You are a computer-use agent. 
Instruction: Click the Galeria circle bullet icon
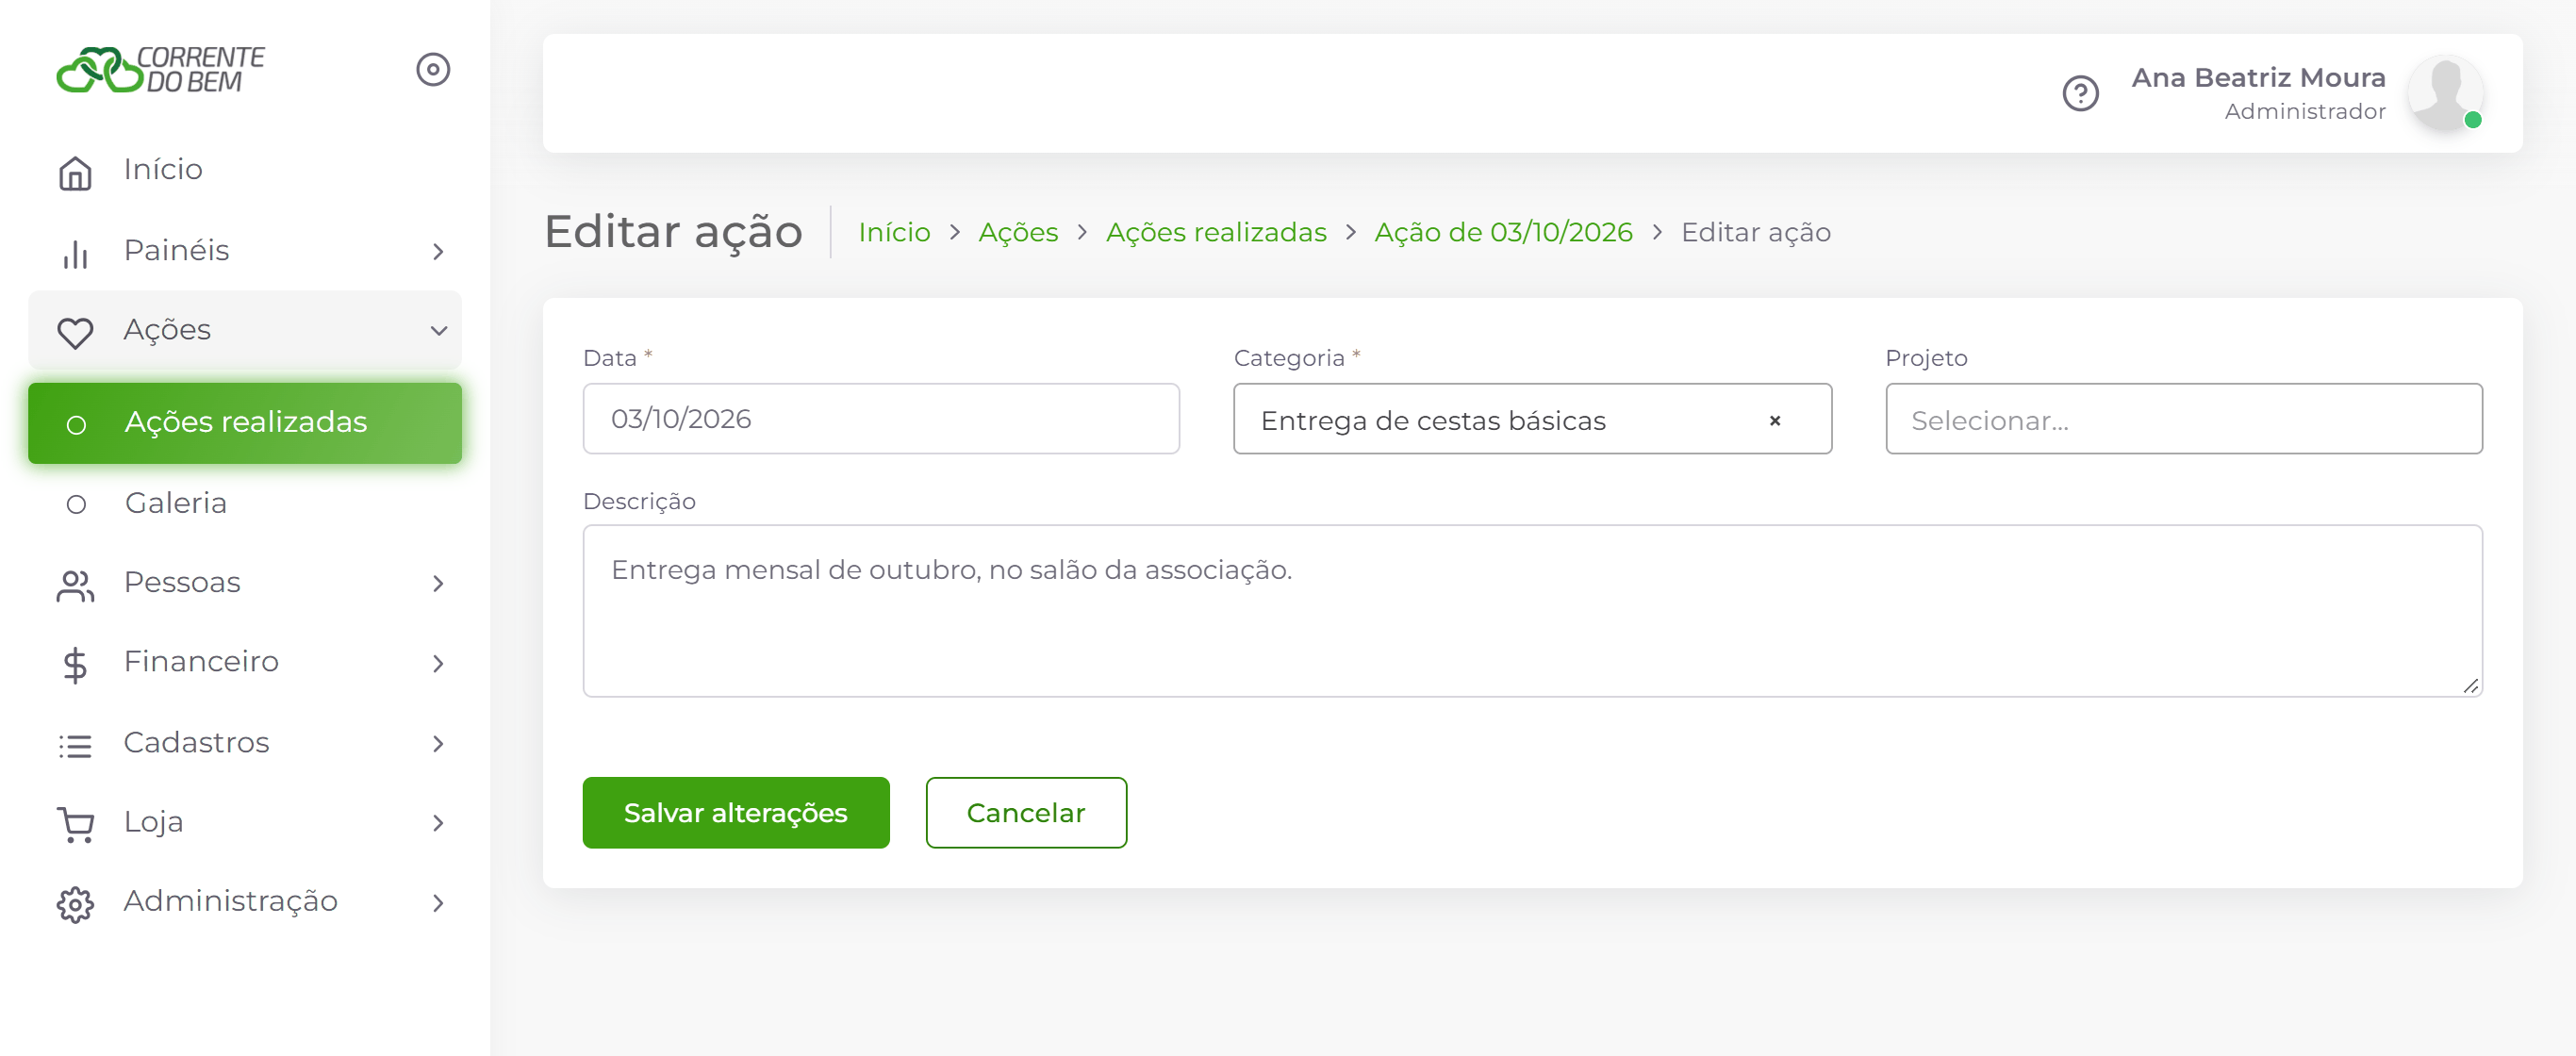click(76, 504)
